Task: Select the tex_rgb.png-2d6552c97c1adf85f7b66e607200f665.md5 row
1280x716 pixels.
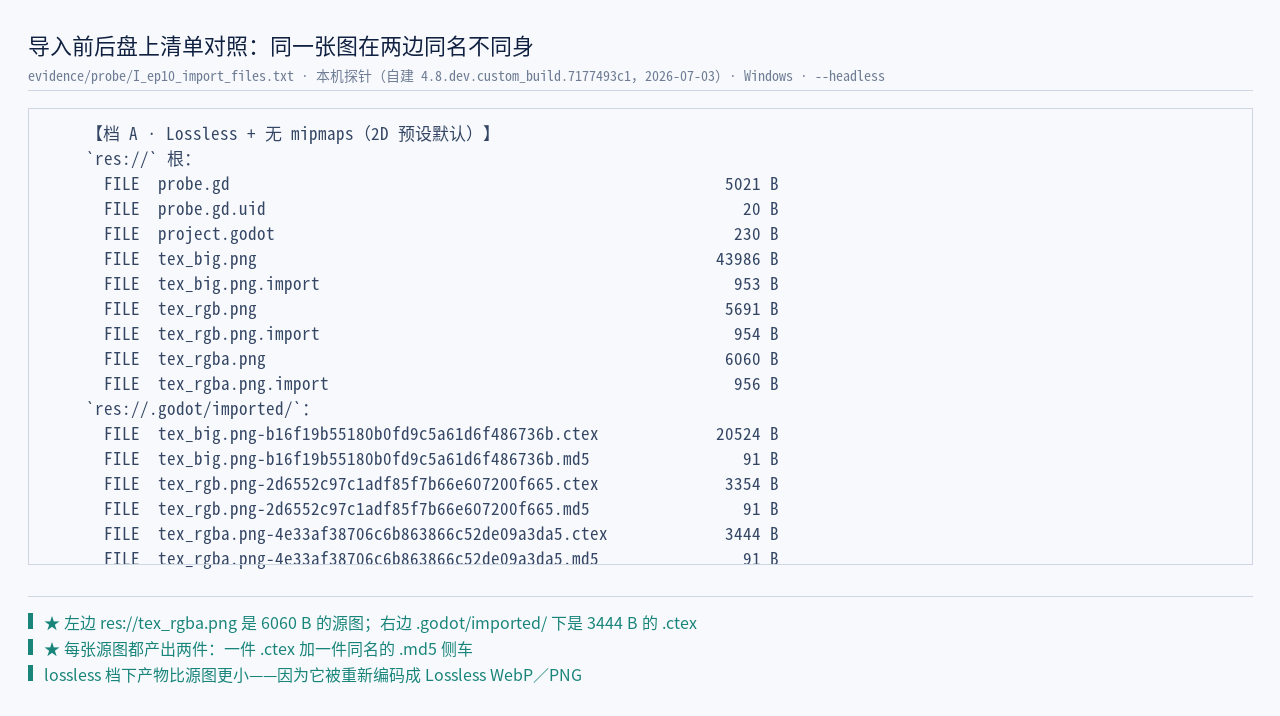Action: [441, 509]
